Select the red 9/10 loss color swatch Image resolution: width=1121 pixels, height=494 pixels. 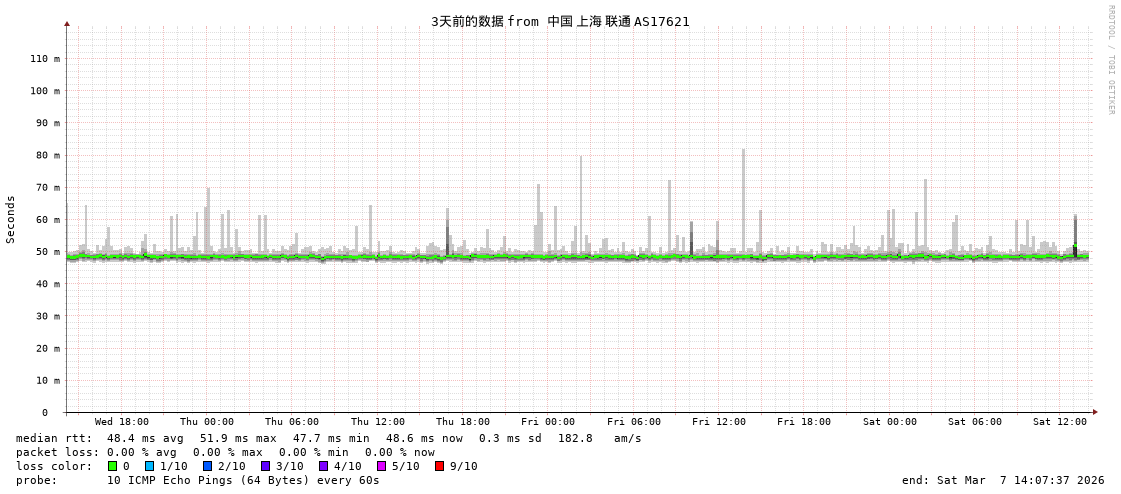pos(439,466)
